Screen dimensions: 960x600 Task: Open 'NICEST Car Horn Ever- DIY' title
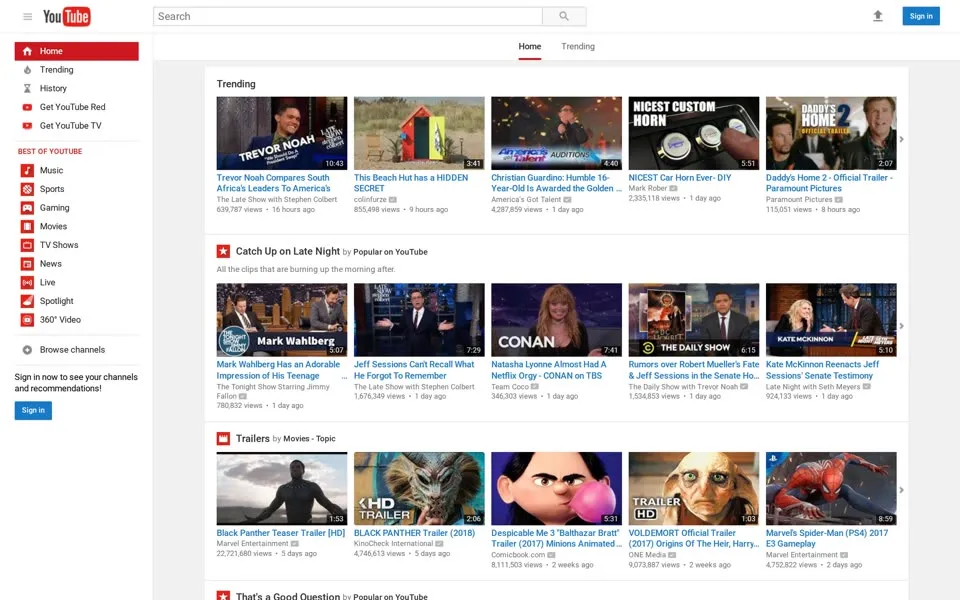(x=680, y=178)
